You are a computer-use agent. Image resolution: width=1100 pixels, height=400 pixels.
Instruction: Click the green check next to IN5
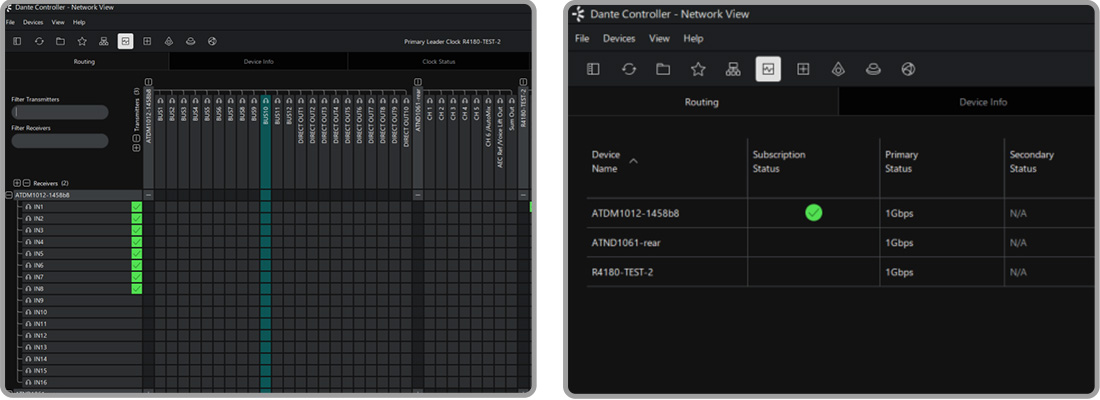click(137, 253)
